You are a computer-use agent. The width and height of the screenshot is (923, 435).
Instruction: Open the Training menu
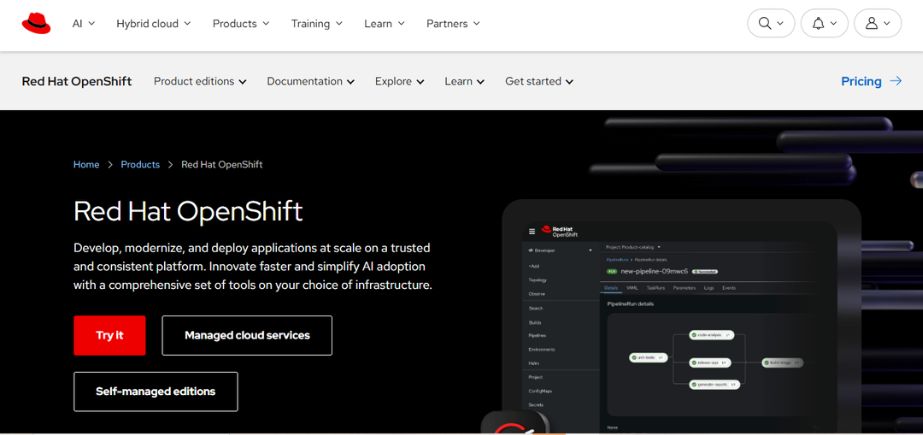click(x=316, y=23)
